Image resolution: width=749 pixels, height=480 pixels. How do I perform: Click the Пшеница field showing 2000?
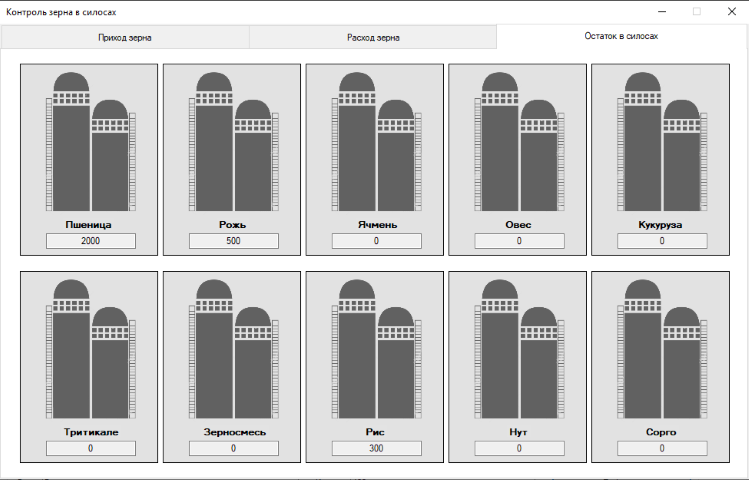[x=90, y=241]
